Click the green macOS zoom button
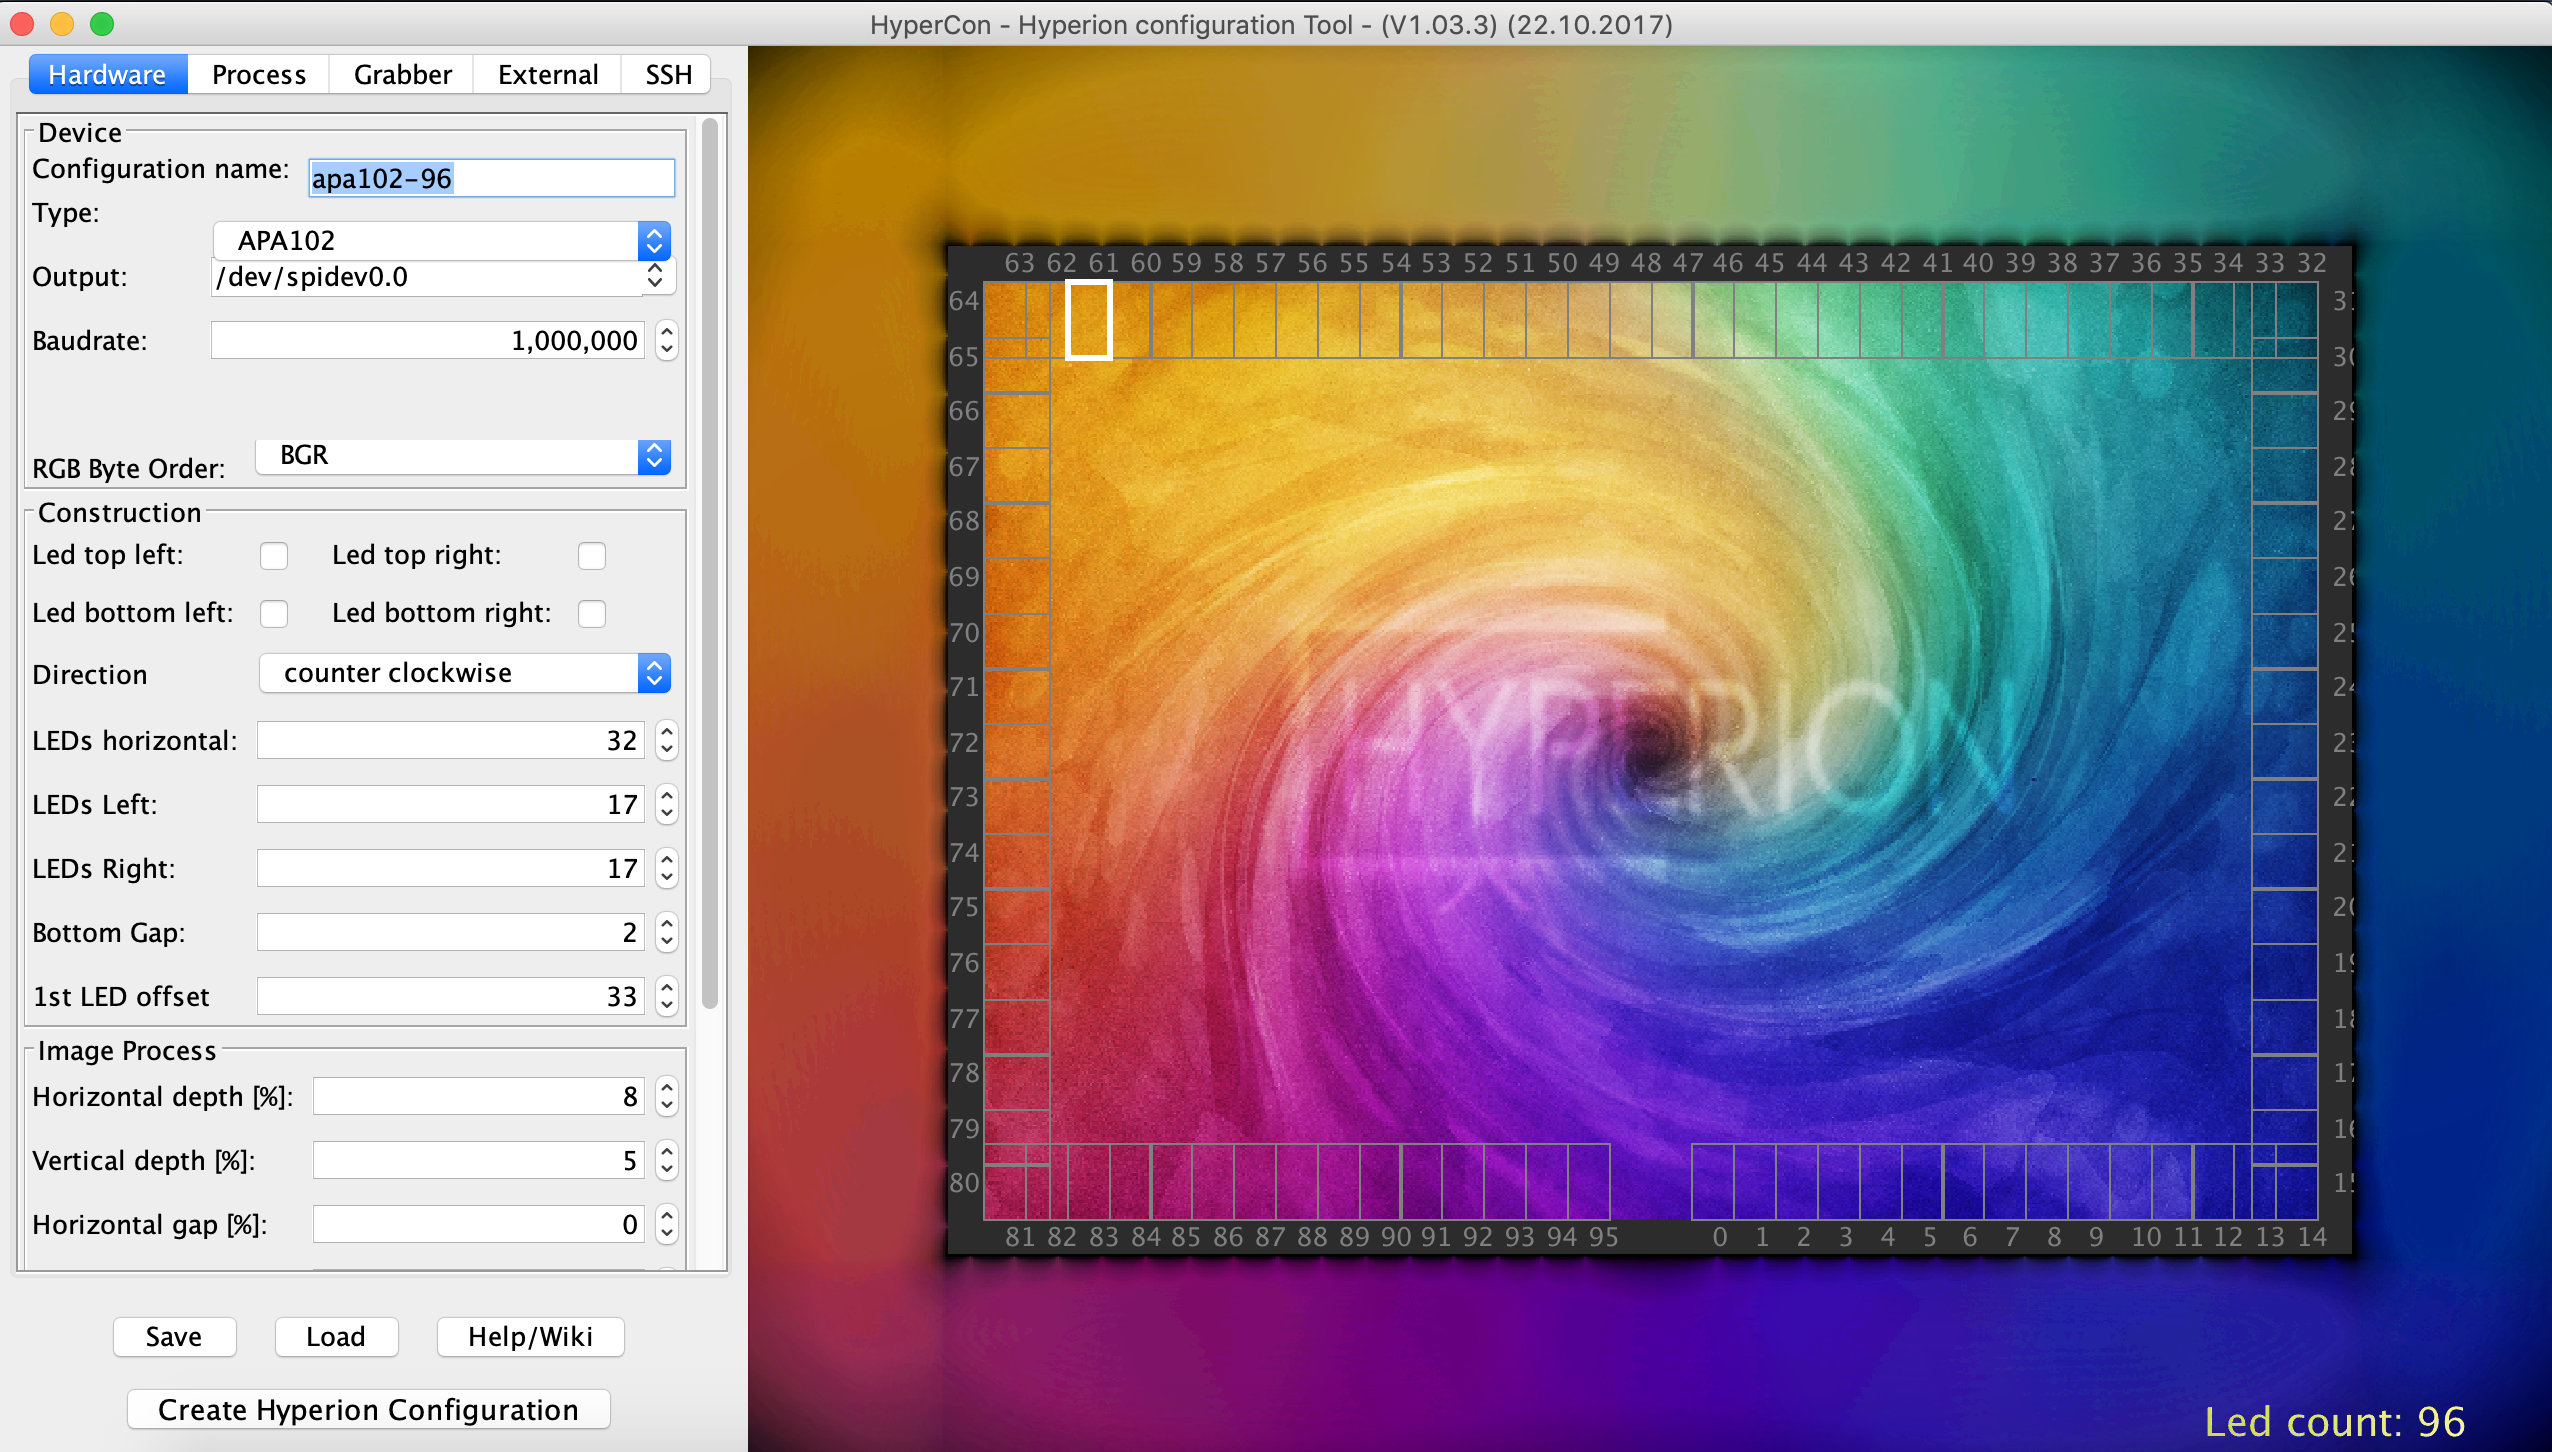2552x1452 pixels. coord(102,23)
